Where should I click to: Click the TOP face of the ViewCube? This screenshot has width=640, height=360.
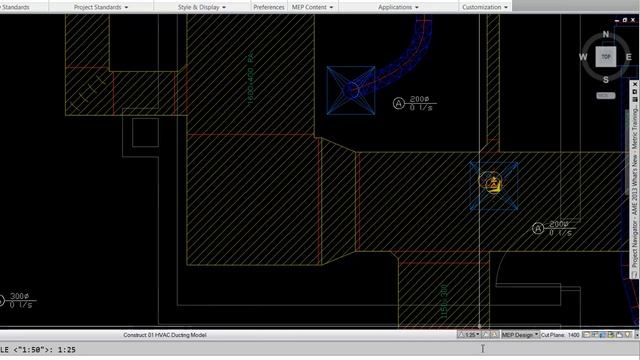click(605, 56)
